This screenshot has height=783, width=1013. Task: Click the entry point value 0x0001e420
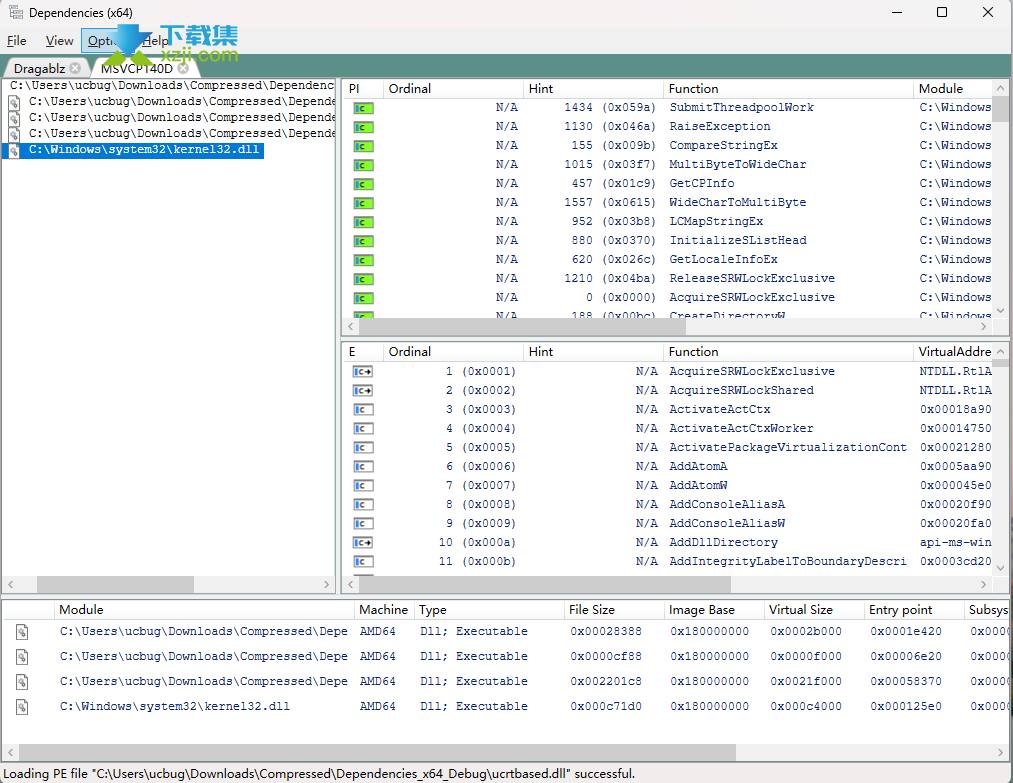[906, 632]
